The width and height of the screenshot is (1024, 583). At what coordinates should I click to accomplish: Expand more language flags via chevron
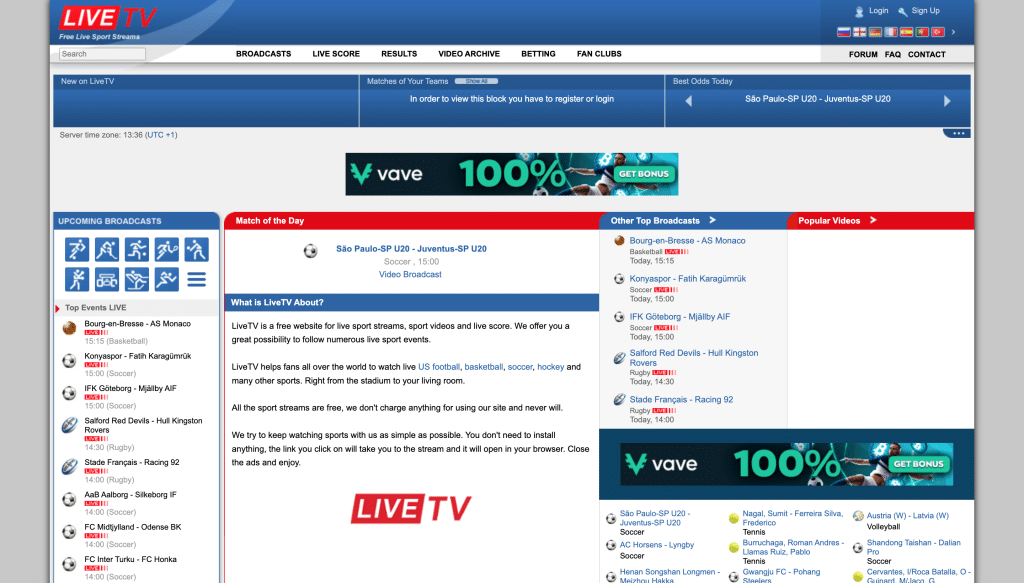953,32
